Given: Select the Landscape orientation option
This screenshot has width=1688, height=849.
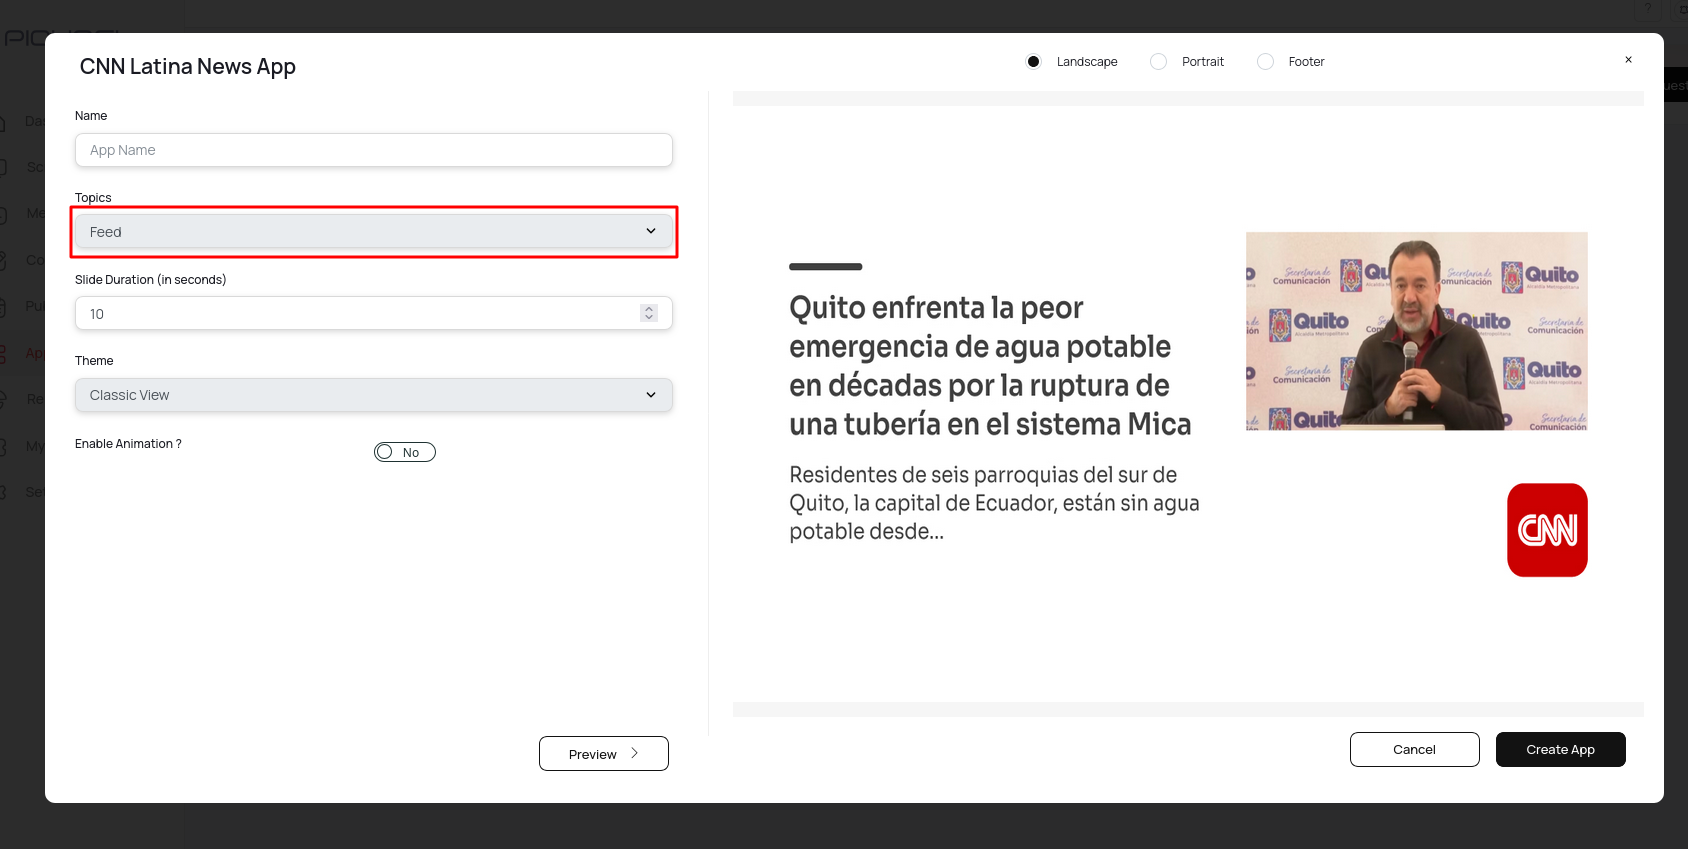Looking at the screenshot, I should pyautogui.click(x=1034, y=62).
